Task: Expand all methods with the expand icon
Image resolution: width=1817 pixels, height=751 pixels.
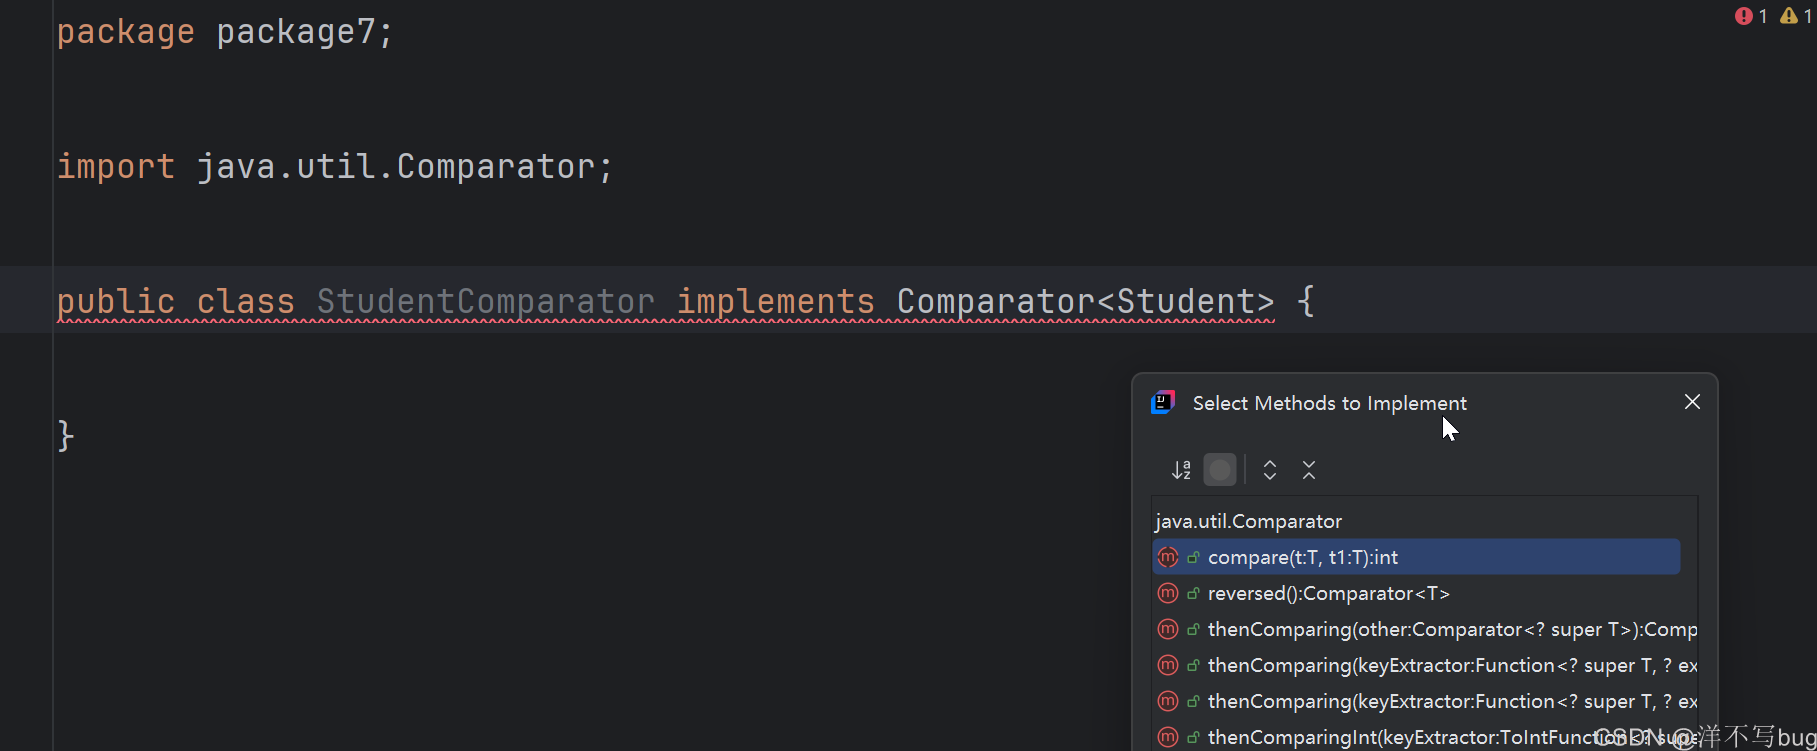Action: (x=1270, y=470)
